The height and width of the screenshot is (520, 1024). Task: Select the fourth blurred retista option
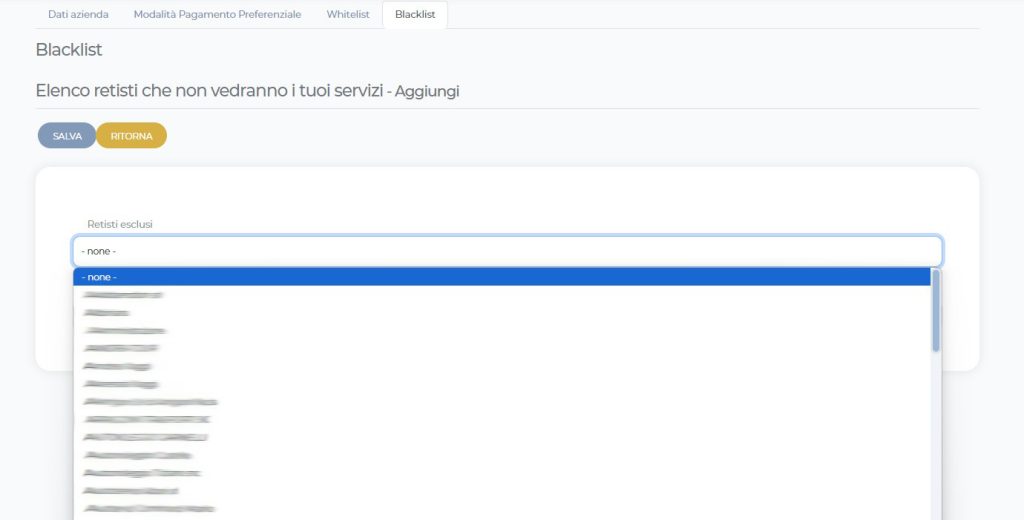[x=122, y=349]
